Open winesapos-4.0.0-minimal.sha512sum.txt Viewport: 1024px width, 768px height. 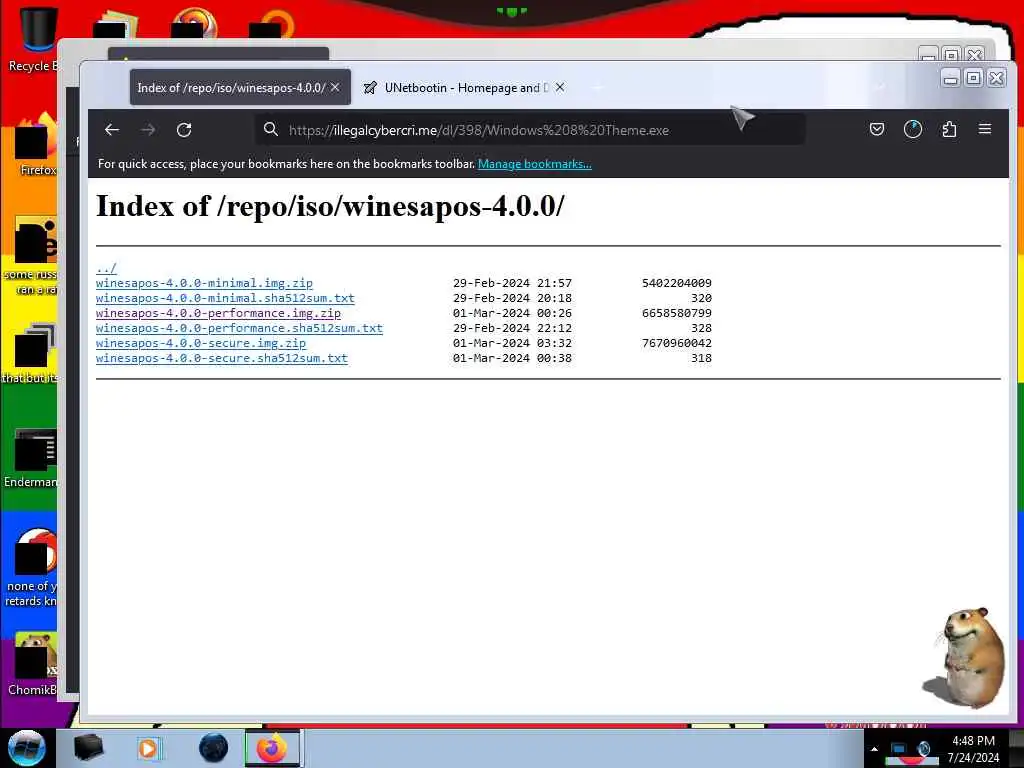(x=225, y=298)
